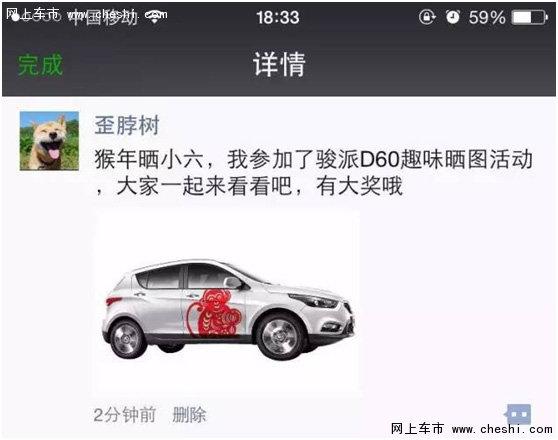
Task: Tap the 网上车市 watermark at top left
Action: pyautogui.click(x=32, y=14)
